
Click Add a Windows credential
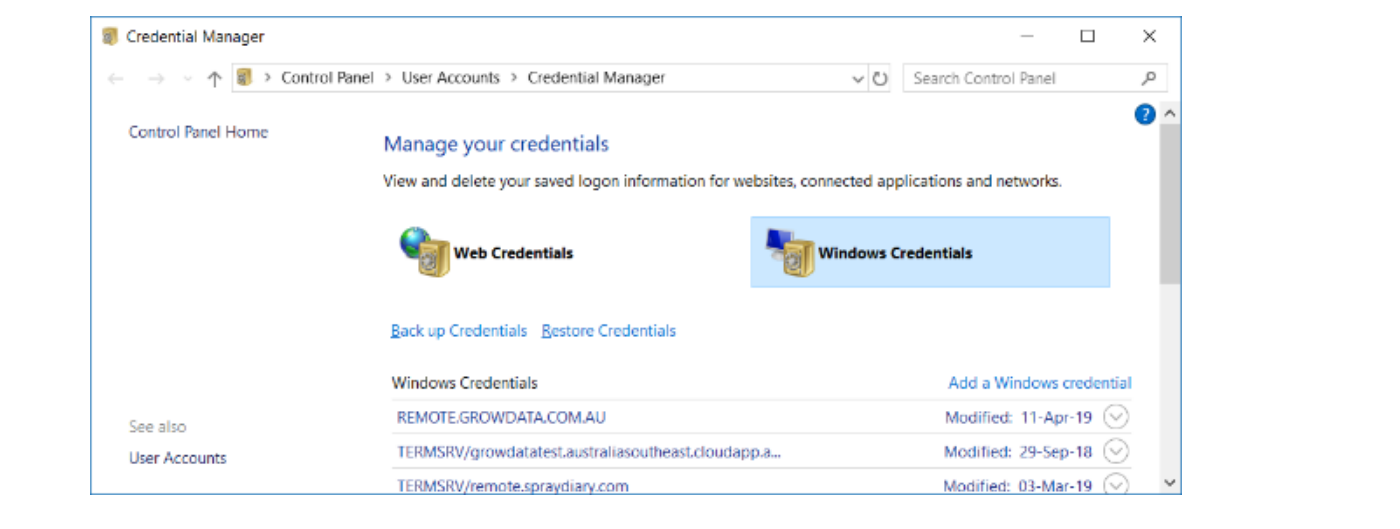point(1040,383)
